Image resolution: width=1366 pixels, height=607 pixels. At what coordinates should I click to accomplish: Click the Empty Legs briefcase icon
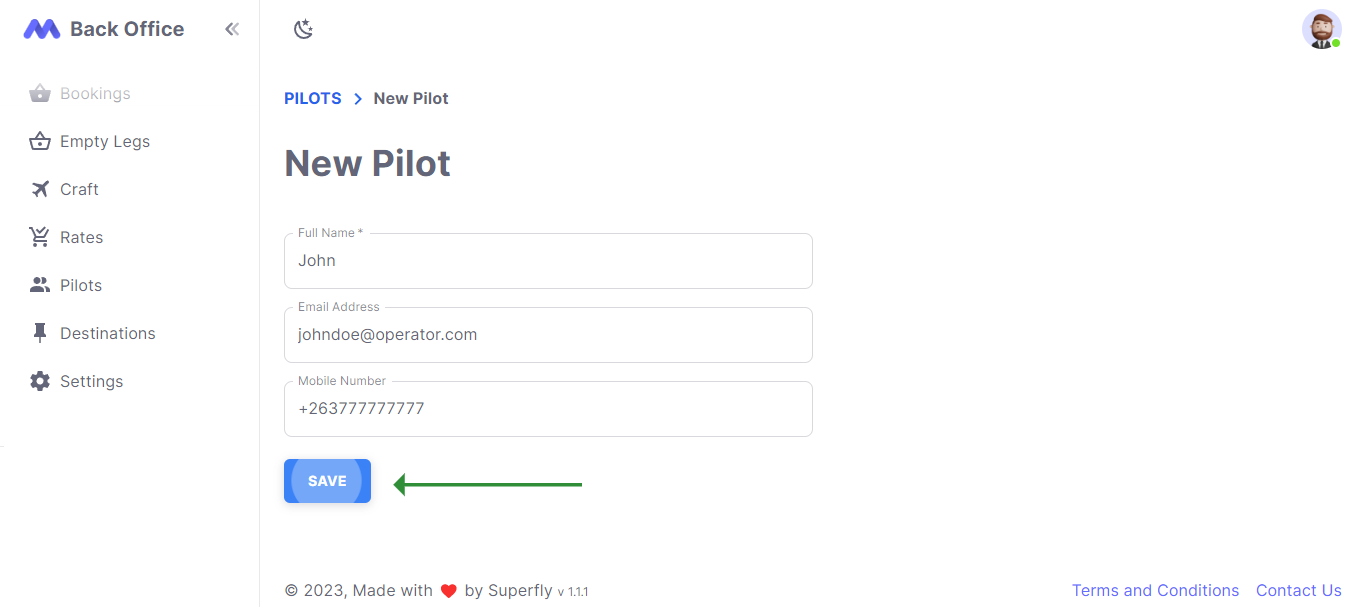coord(40,141)
